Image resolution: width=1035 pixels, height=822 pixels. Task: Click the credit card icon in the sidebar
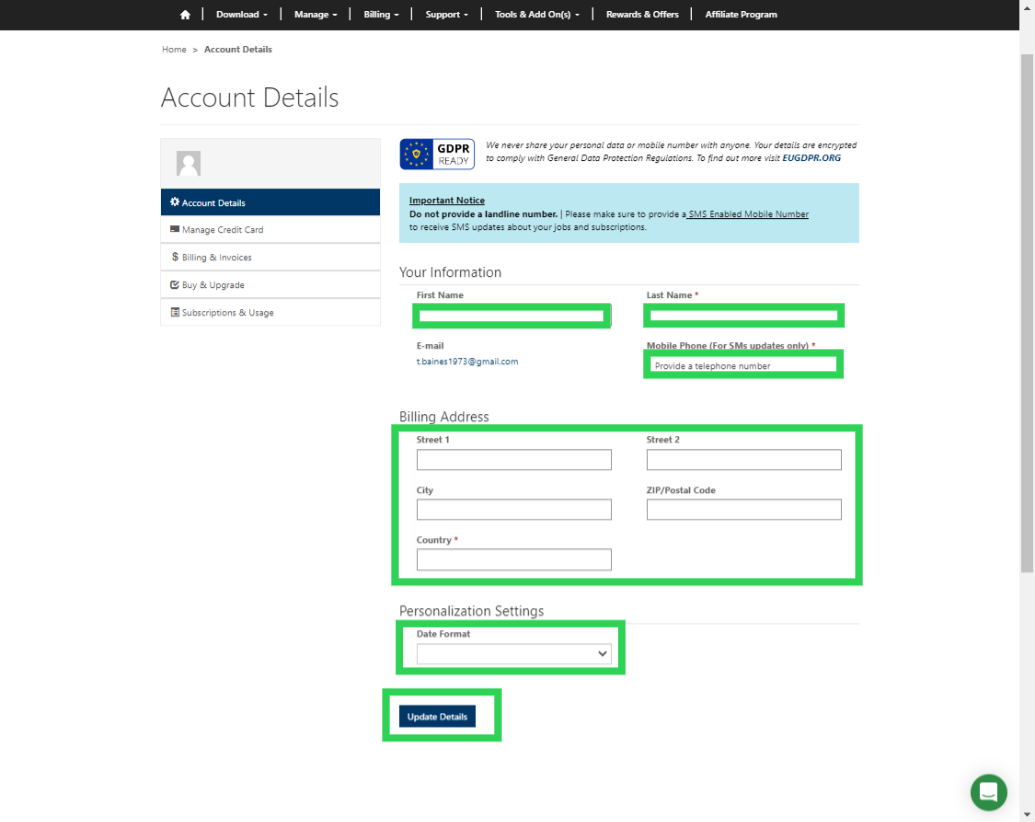point(175,229)
